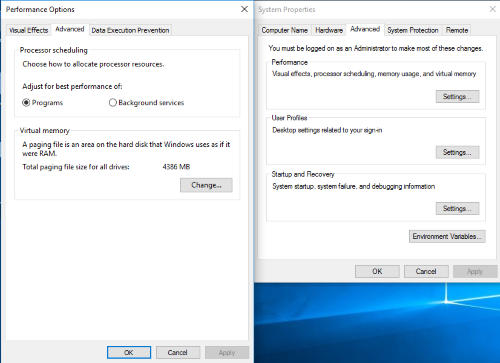Click Environment Variables button
Screen dimensions: 500x363
[447, 236]
